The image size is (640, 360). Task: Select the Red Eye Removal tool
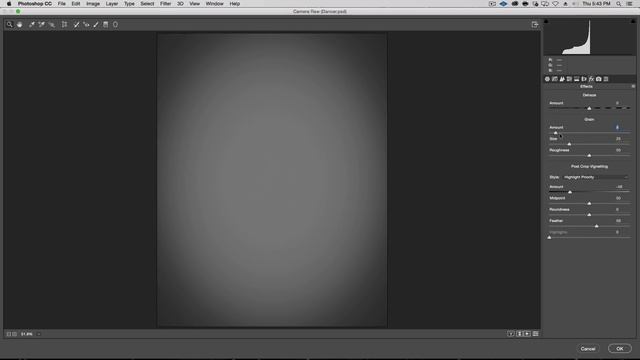coord(86,24)
